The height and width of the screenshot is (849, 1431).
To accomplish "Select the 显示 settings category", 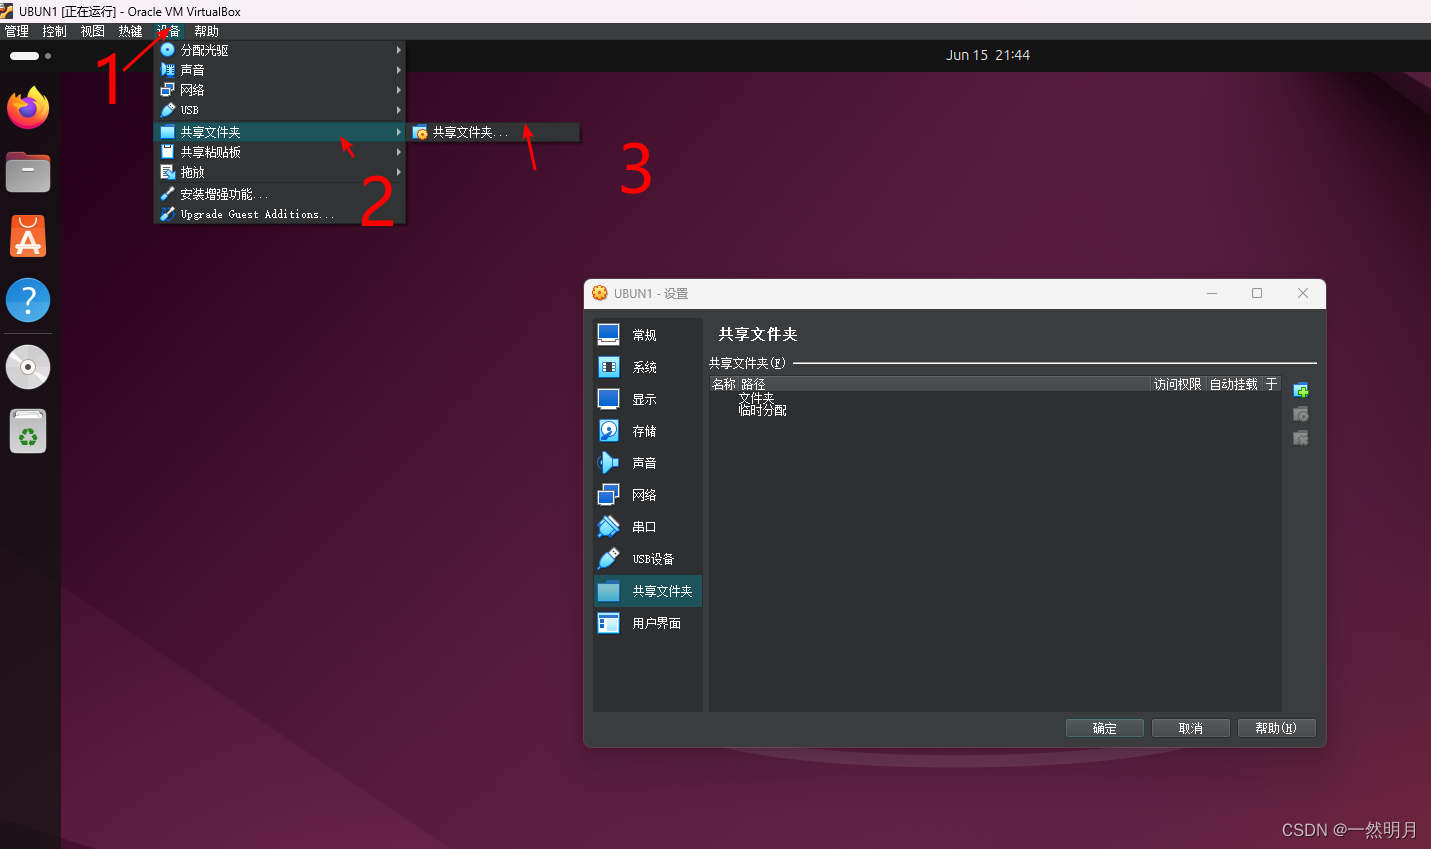I will pyautogui.click(x=648, y=399).
